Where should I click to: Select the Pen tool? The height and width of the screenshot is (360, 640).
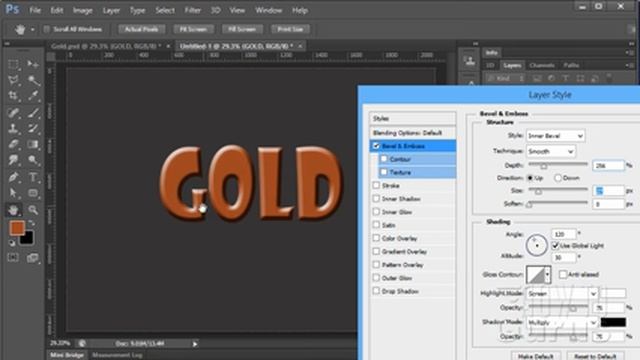click(13, 177)
